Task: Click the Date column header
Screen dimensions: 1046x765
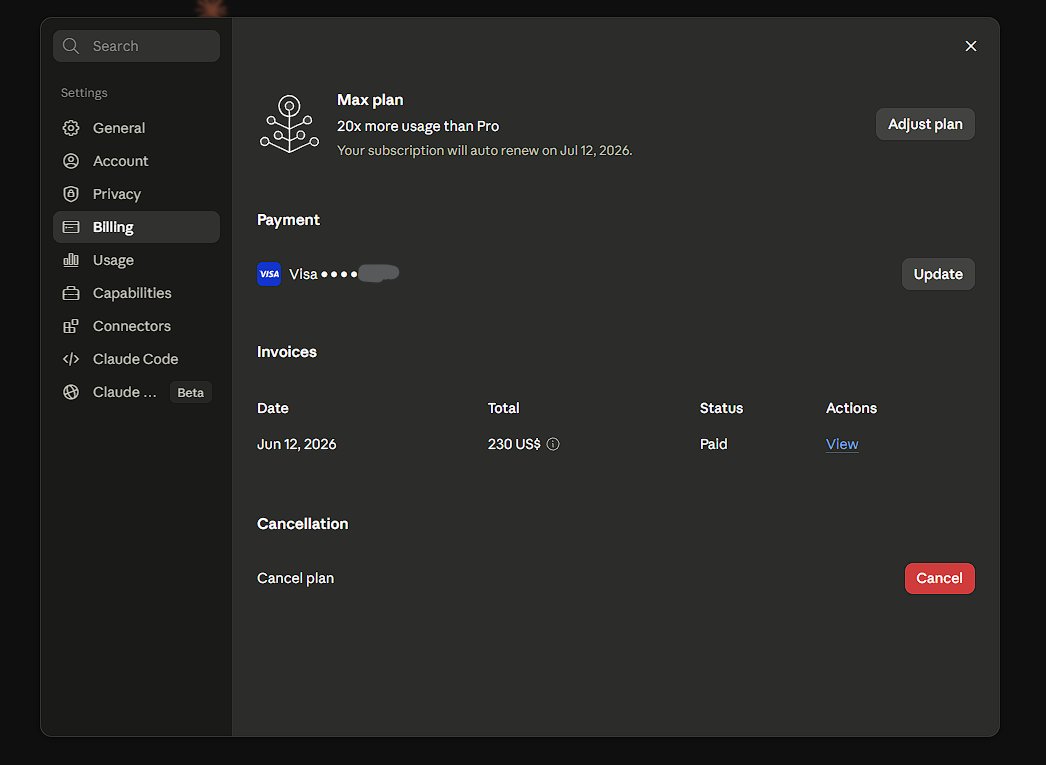Action: 273,408
